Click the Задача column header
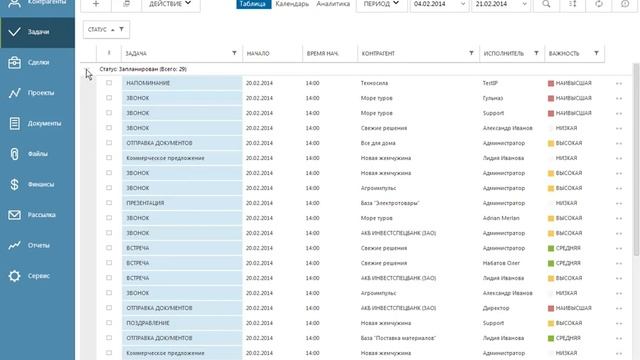 (136, 53)
